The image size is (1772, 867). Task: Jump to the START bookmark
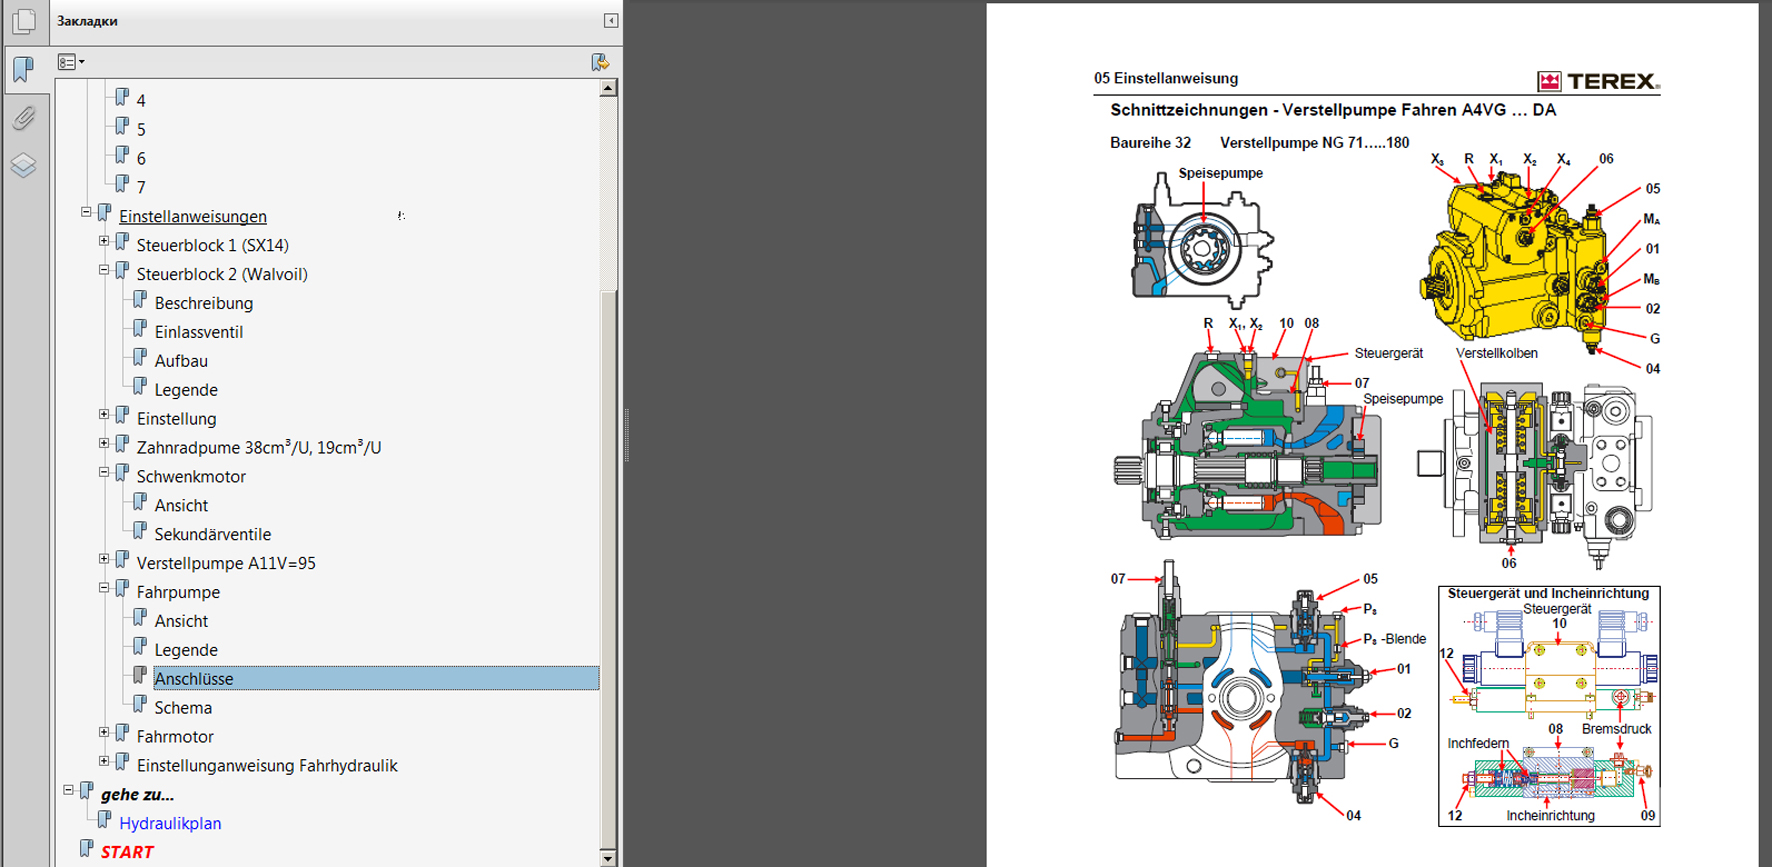click(127, 852)
